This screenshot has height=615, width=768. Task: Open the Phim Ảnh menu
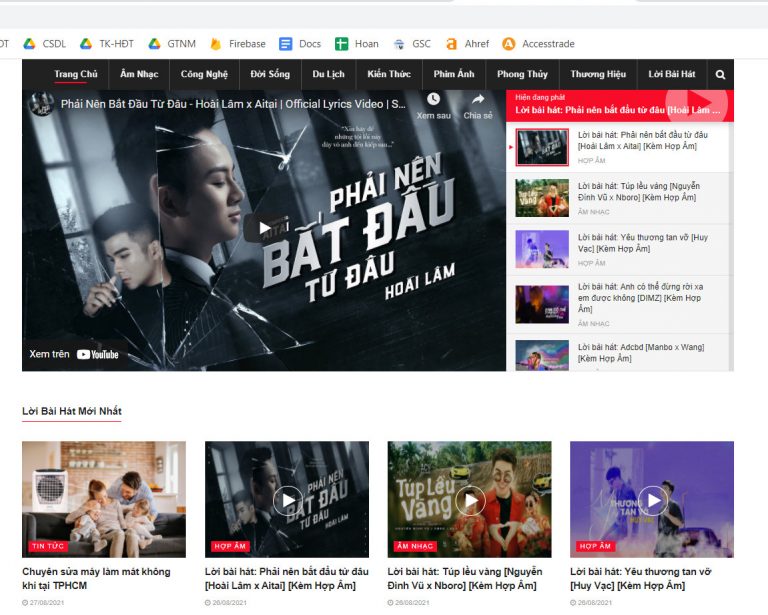pyautogui.click(x=454, y=74)
